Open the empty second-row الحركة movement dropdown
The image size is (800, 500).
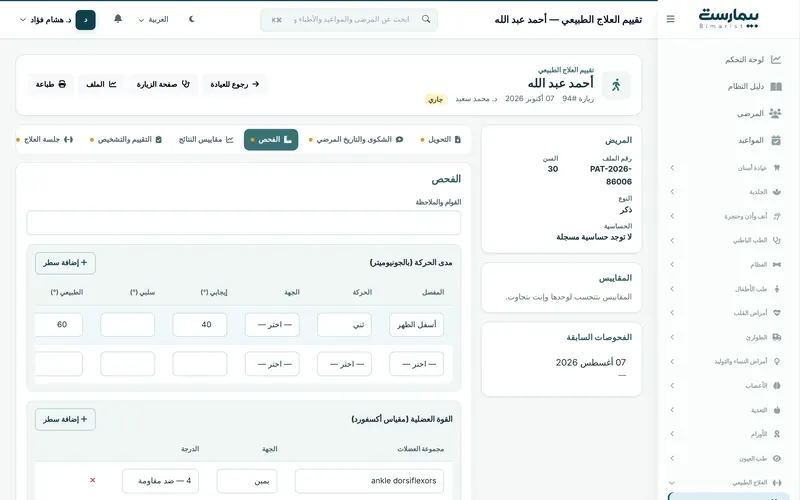[344, 364]
